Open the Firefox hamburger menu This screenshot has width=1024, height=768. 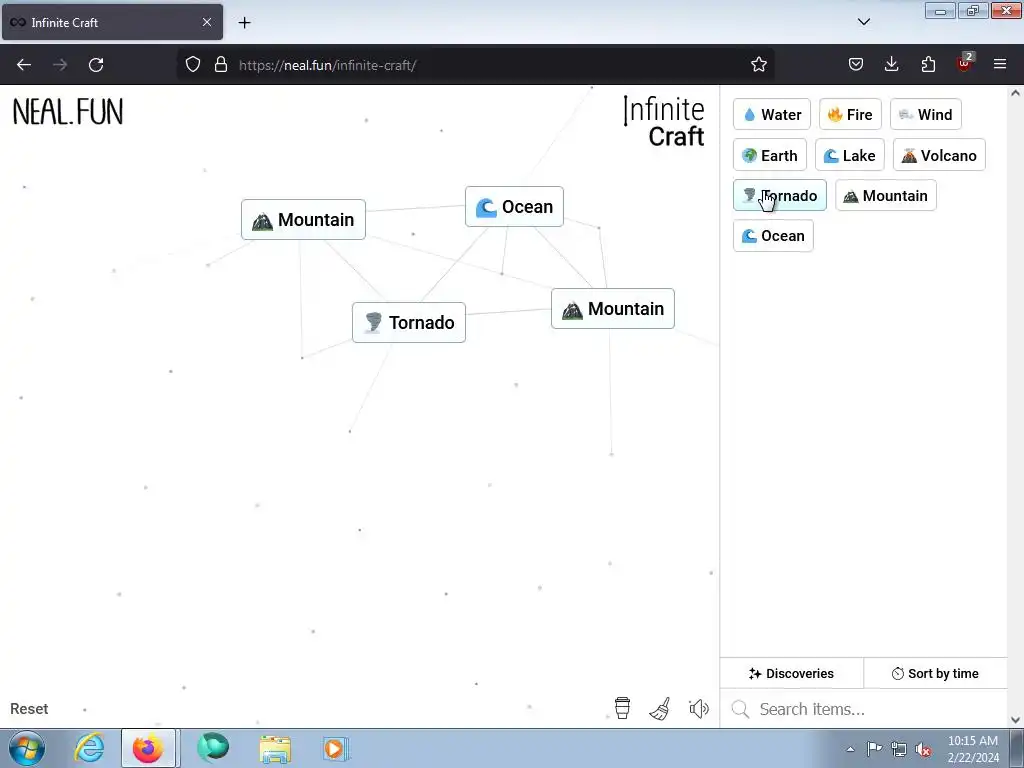pos(1000,64)
